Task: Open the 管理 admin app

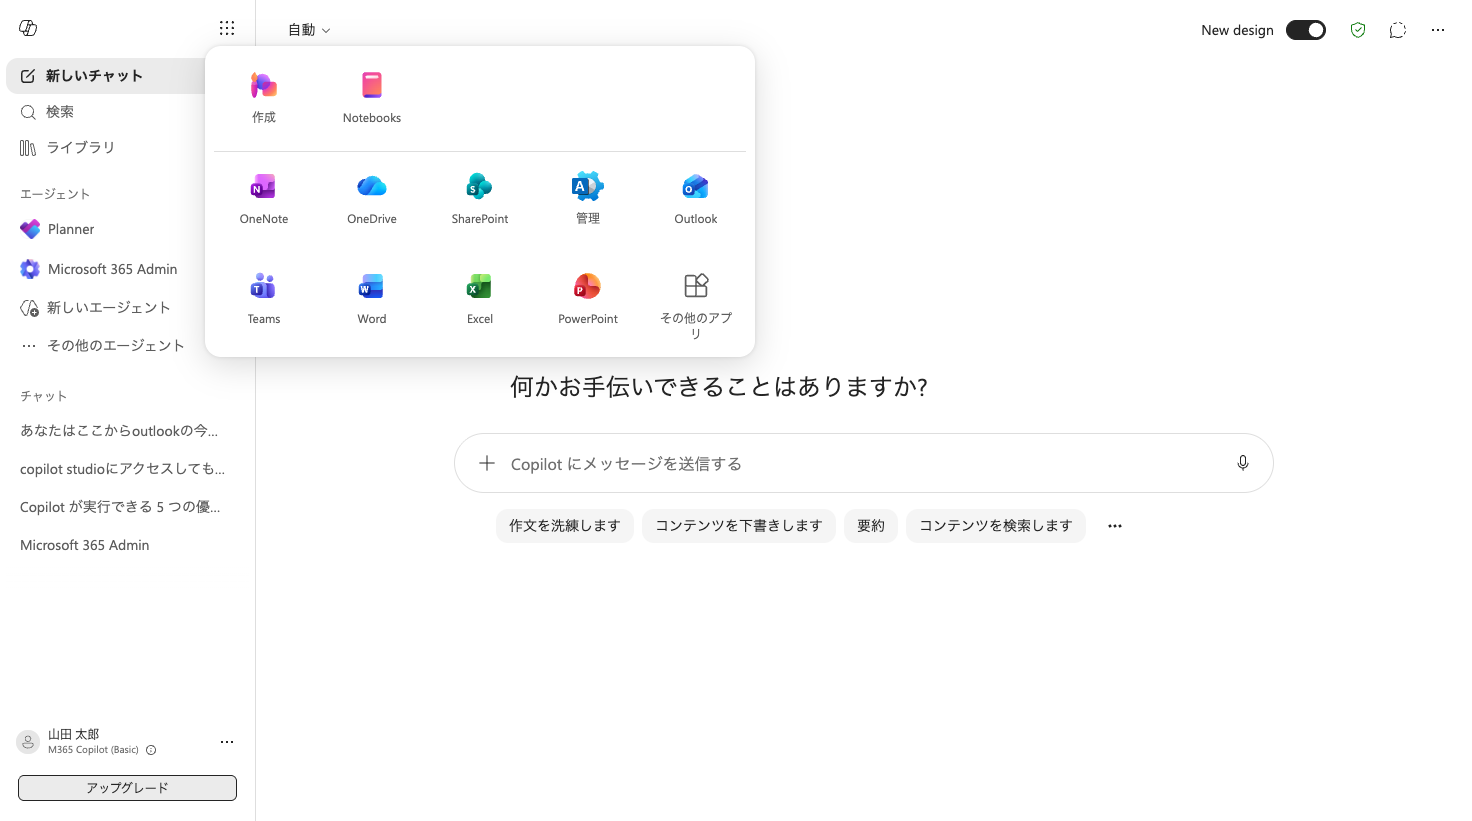Action: [x=588, y=199]
